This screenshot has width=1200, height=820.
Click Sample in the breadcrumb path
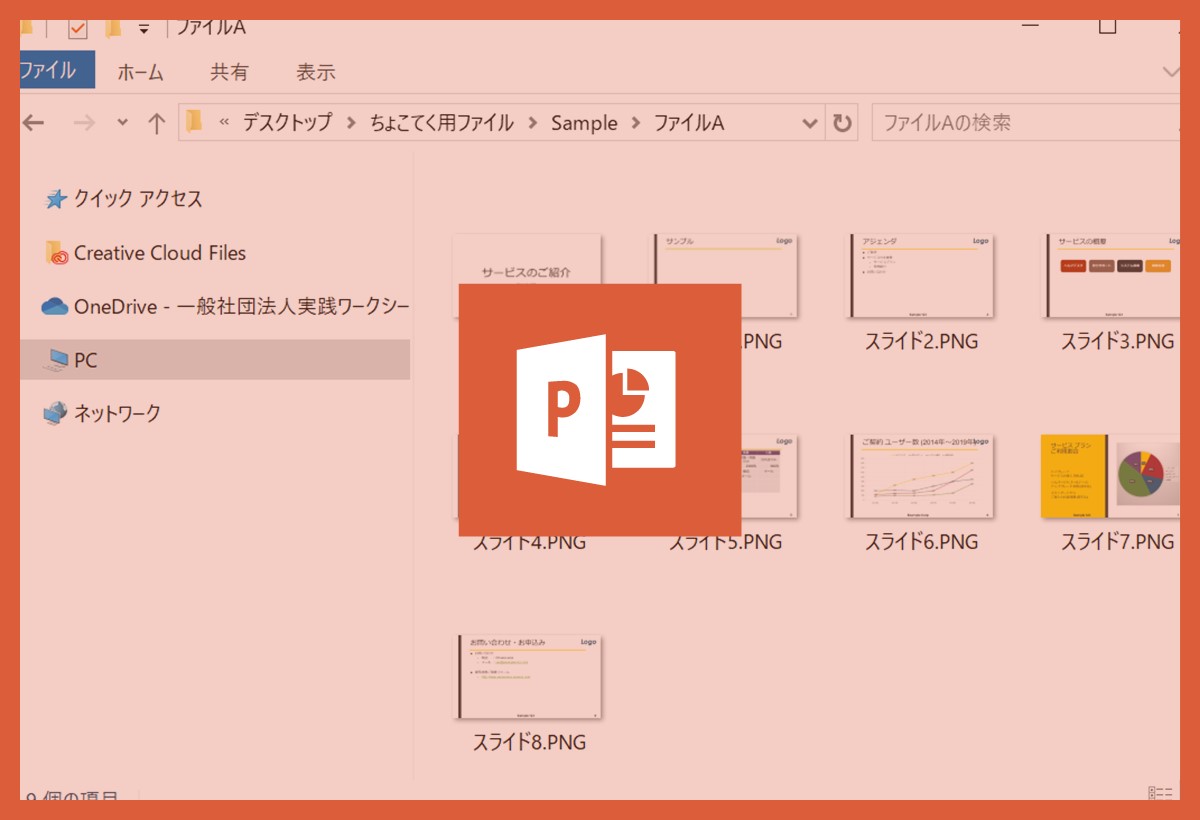584,123
